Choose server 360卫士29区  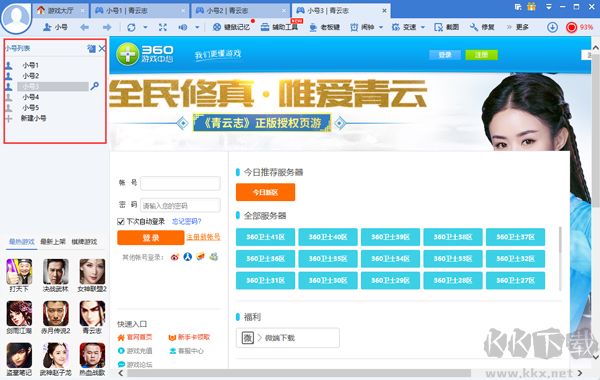click(390, 281)
